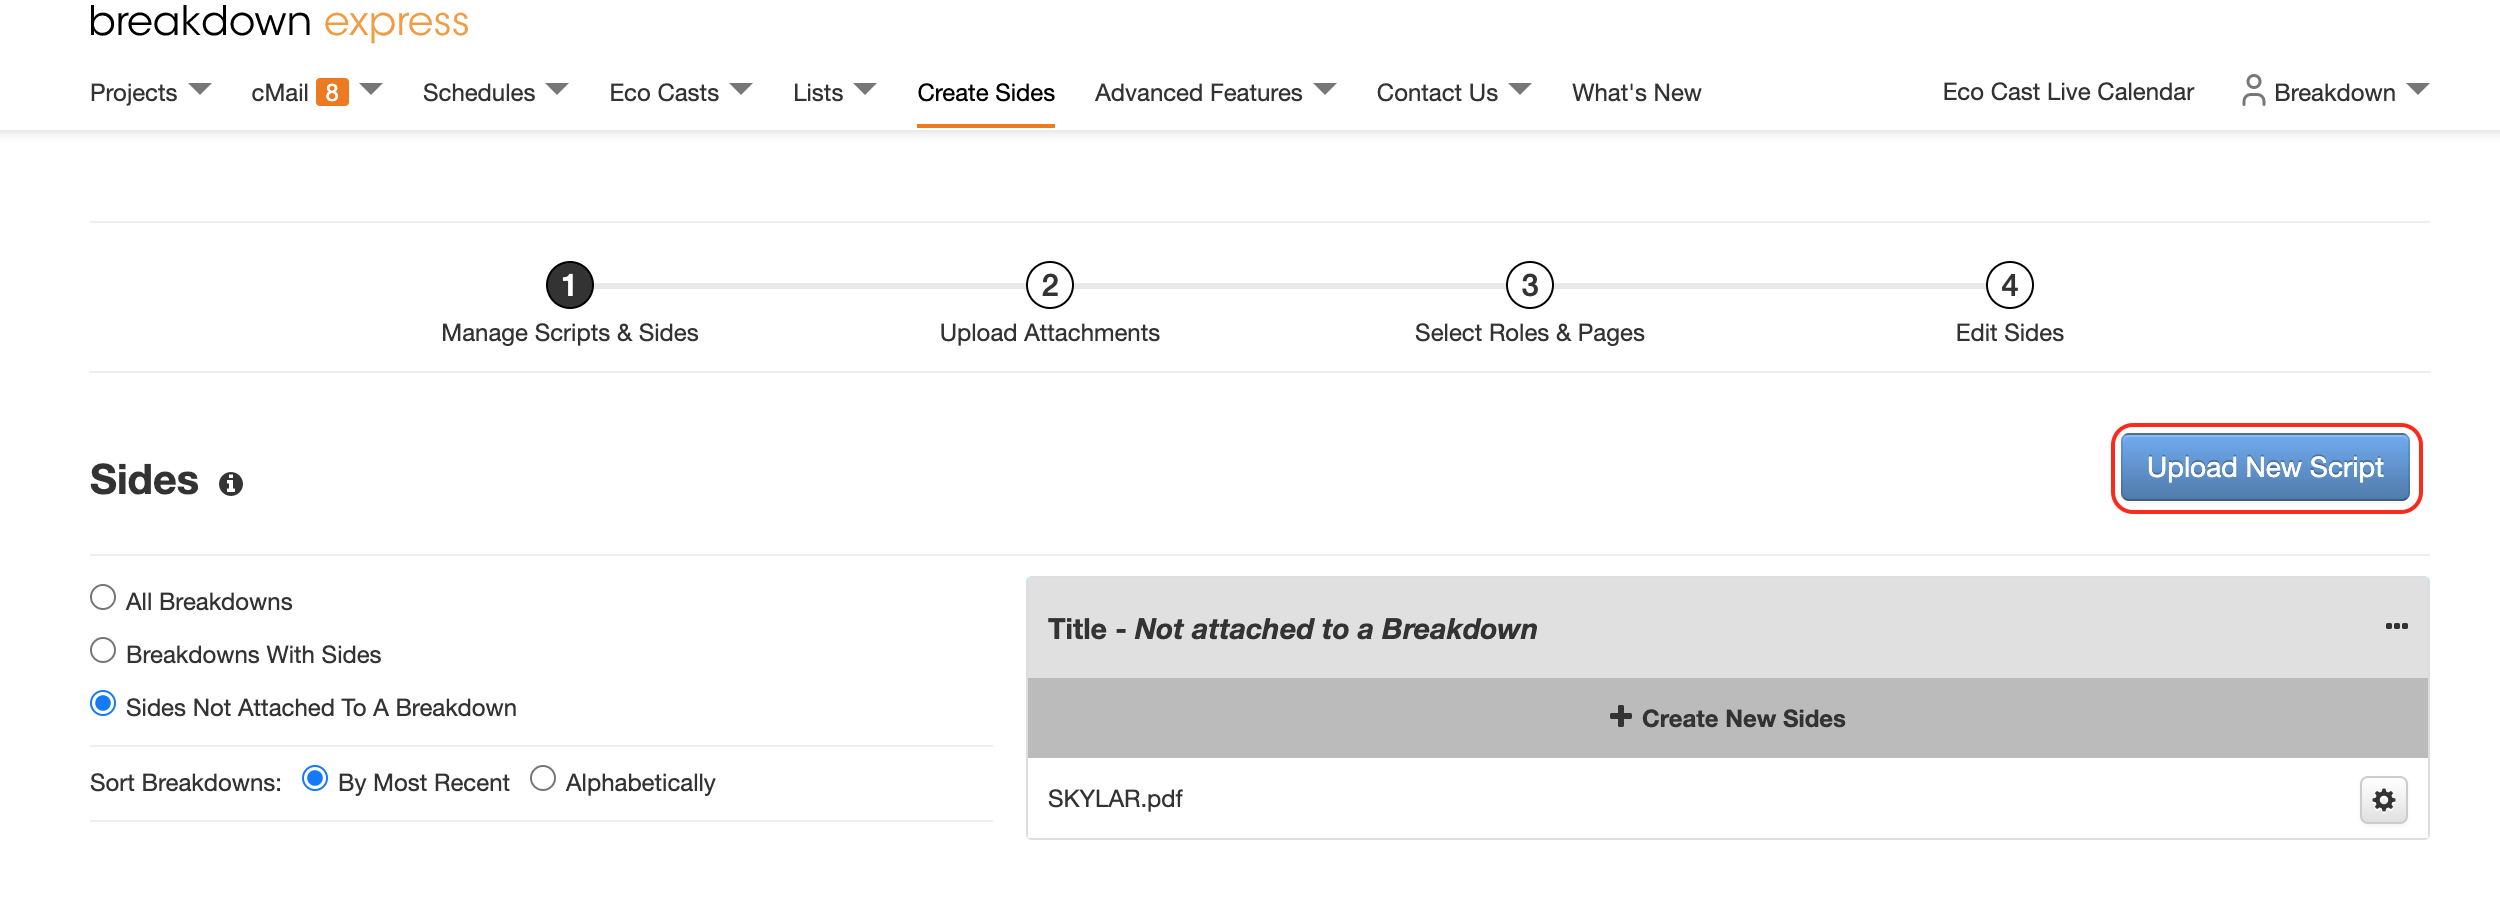Go to step 4 circle

click(2010, 286)
